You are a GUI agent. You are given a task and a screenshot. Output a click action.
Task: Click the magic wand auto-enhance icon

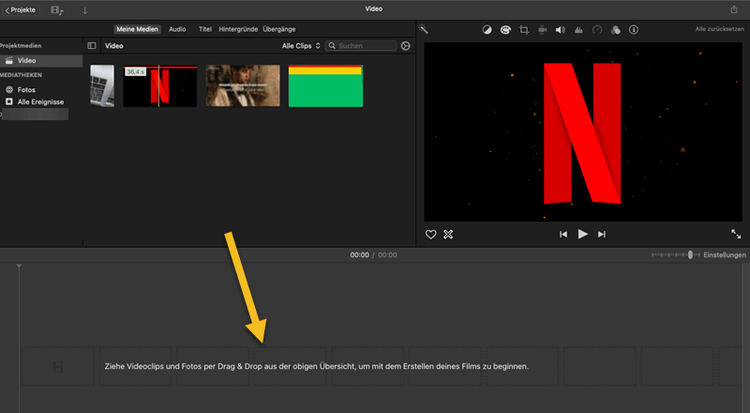(423, 29)
